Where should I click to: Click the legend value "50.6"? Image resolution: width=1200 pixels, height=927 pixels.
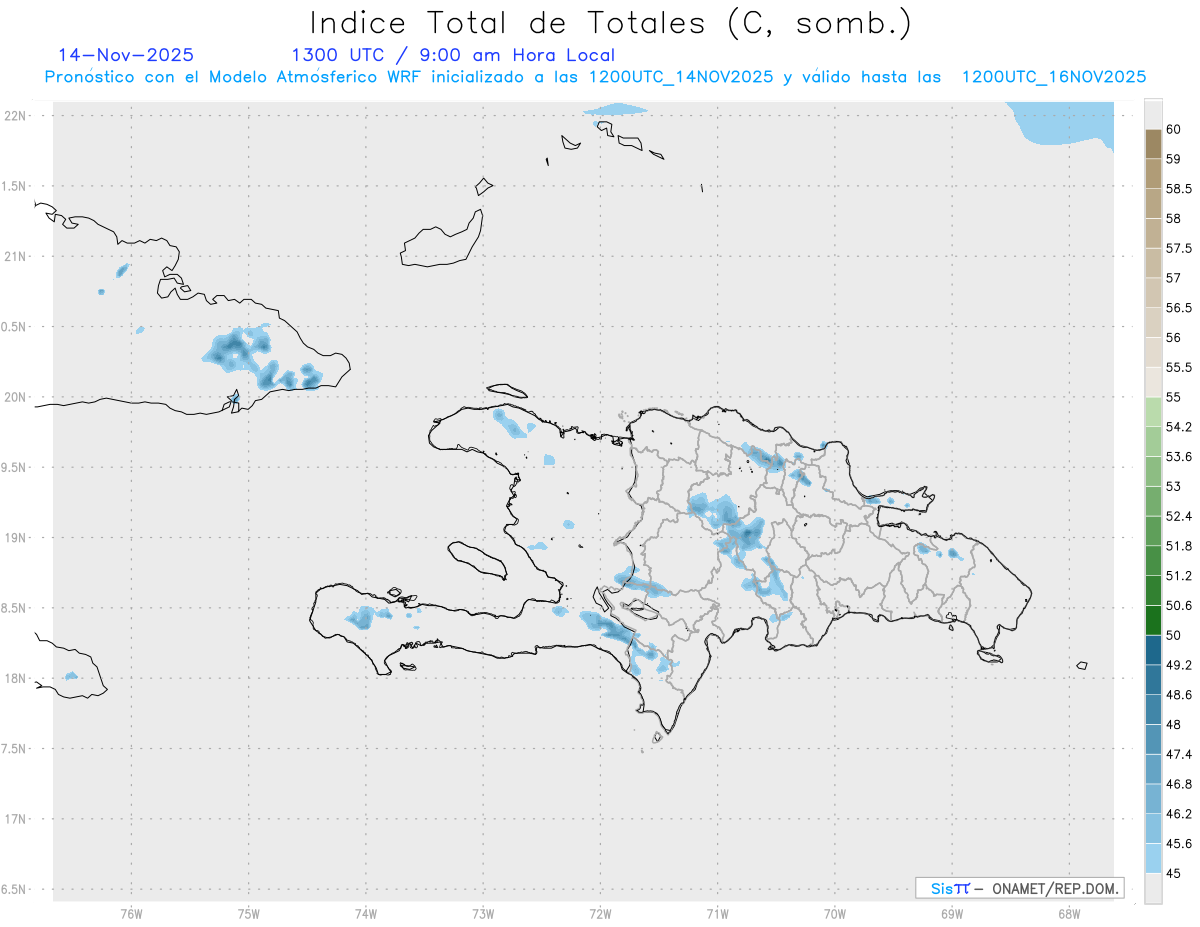tap(1179, 605)
